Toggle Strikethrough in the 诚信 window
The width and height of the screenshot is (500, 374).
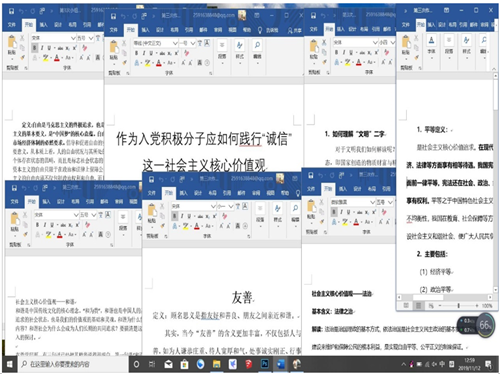click(162, 53)
